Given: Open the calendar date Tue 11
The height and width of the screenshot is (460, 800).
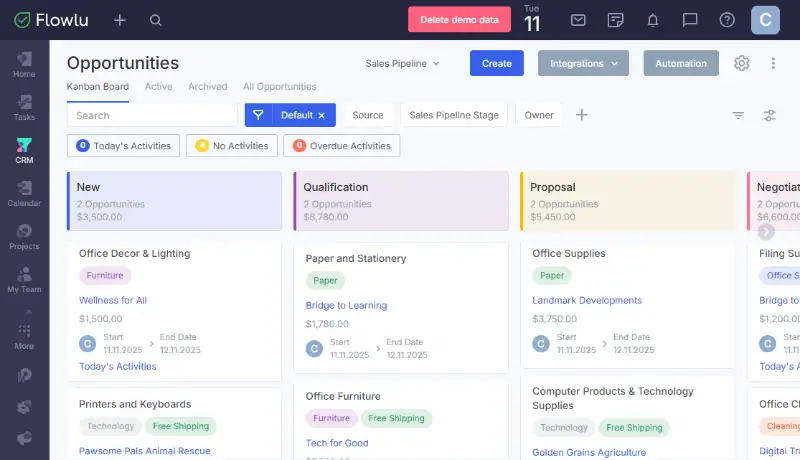Looking at the screenshot, I should point(532,19).
